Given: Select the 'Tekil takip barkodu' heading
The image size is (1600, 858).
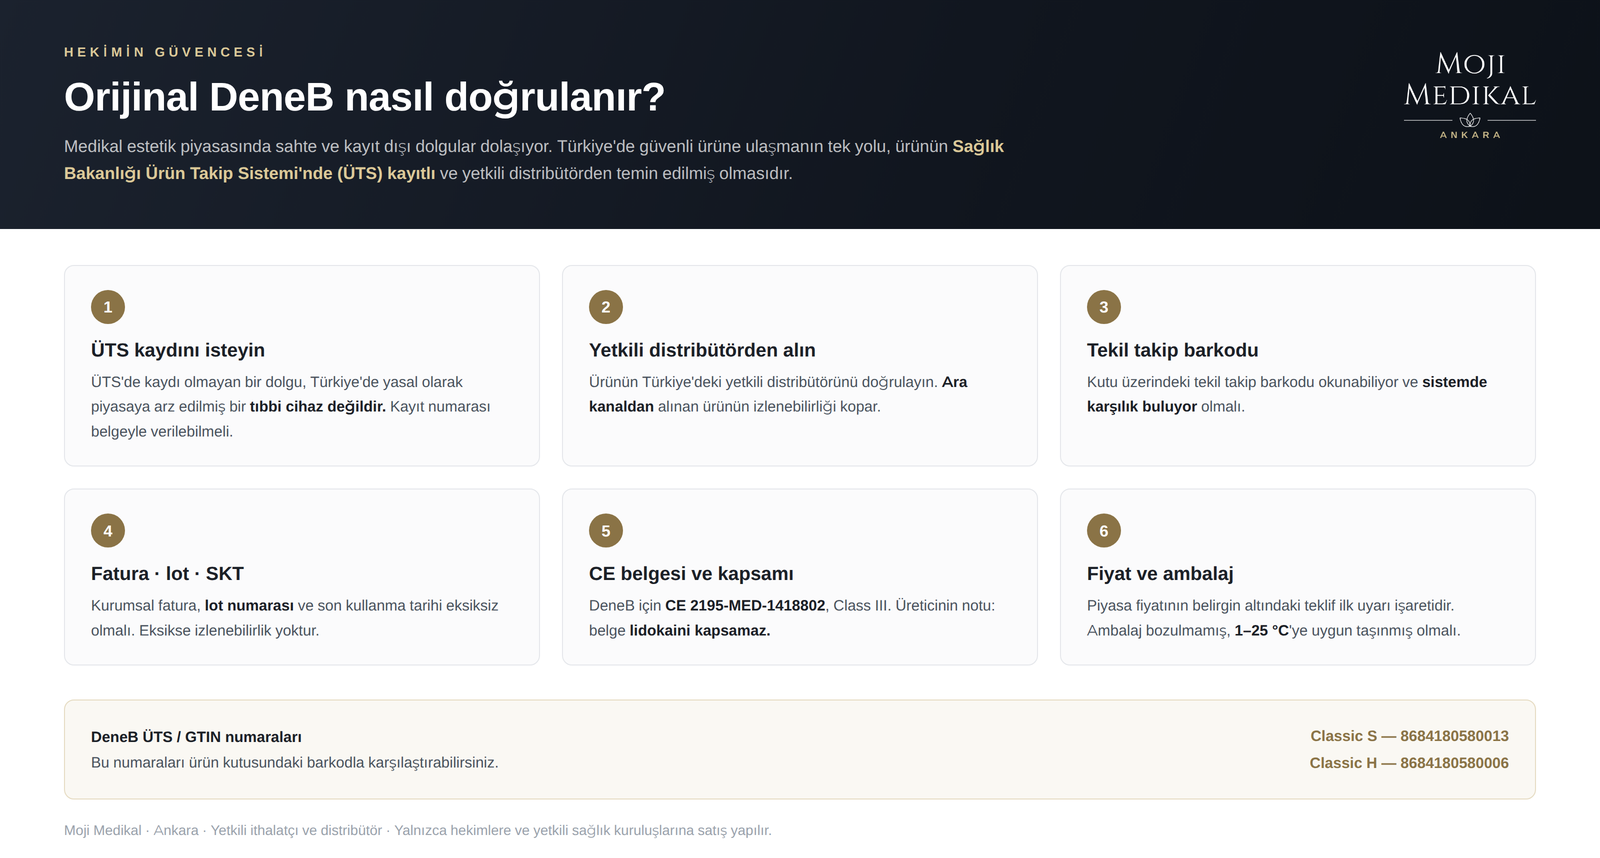Looking at the screenshot, I should 1172,350.
